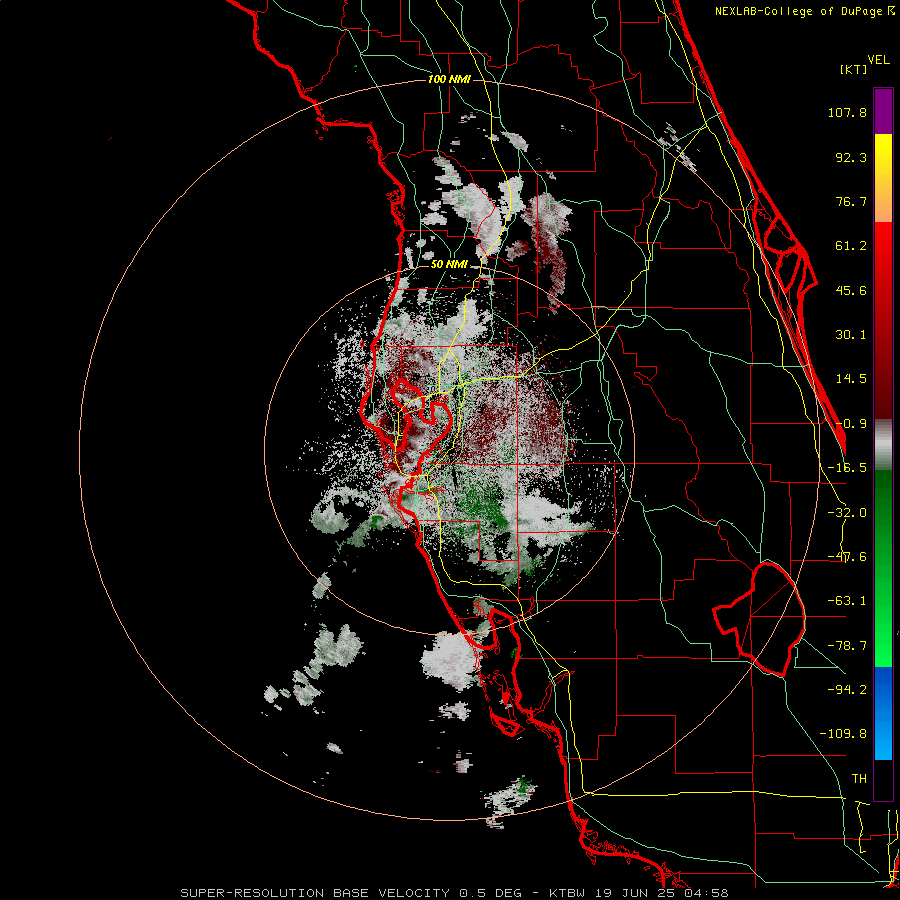The width and height of the screenshot is (900, 900).
Task: Click the 14.5 value on the velocity scale
Action: [x=851, y=379]
